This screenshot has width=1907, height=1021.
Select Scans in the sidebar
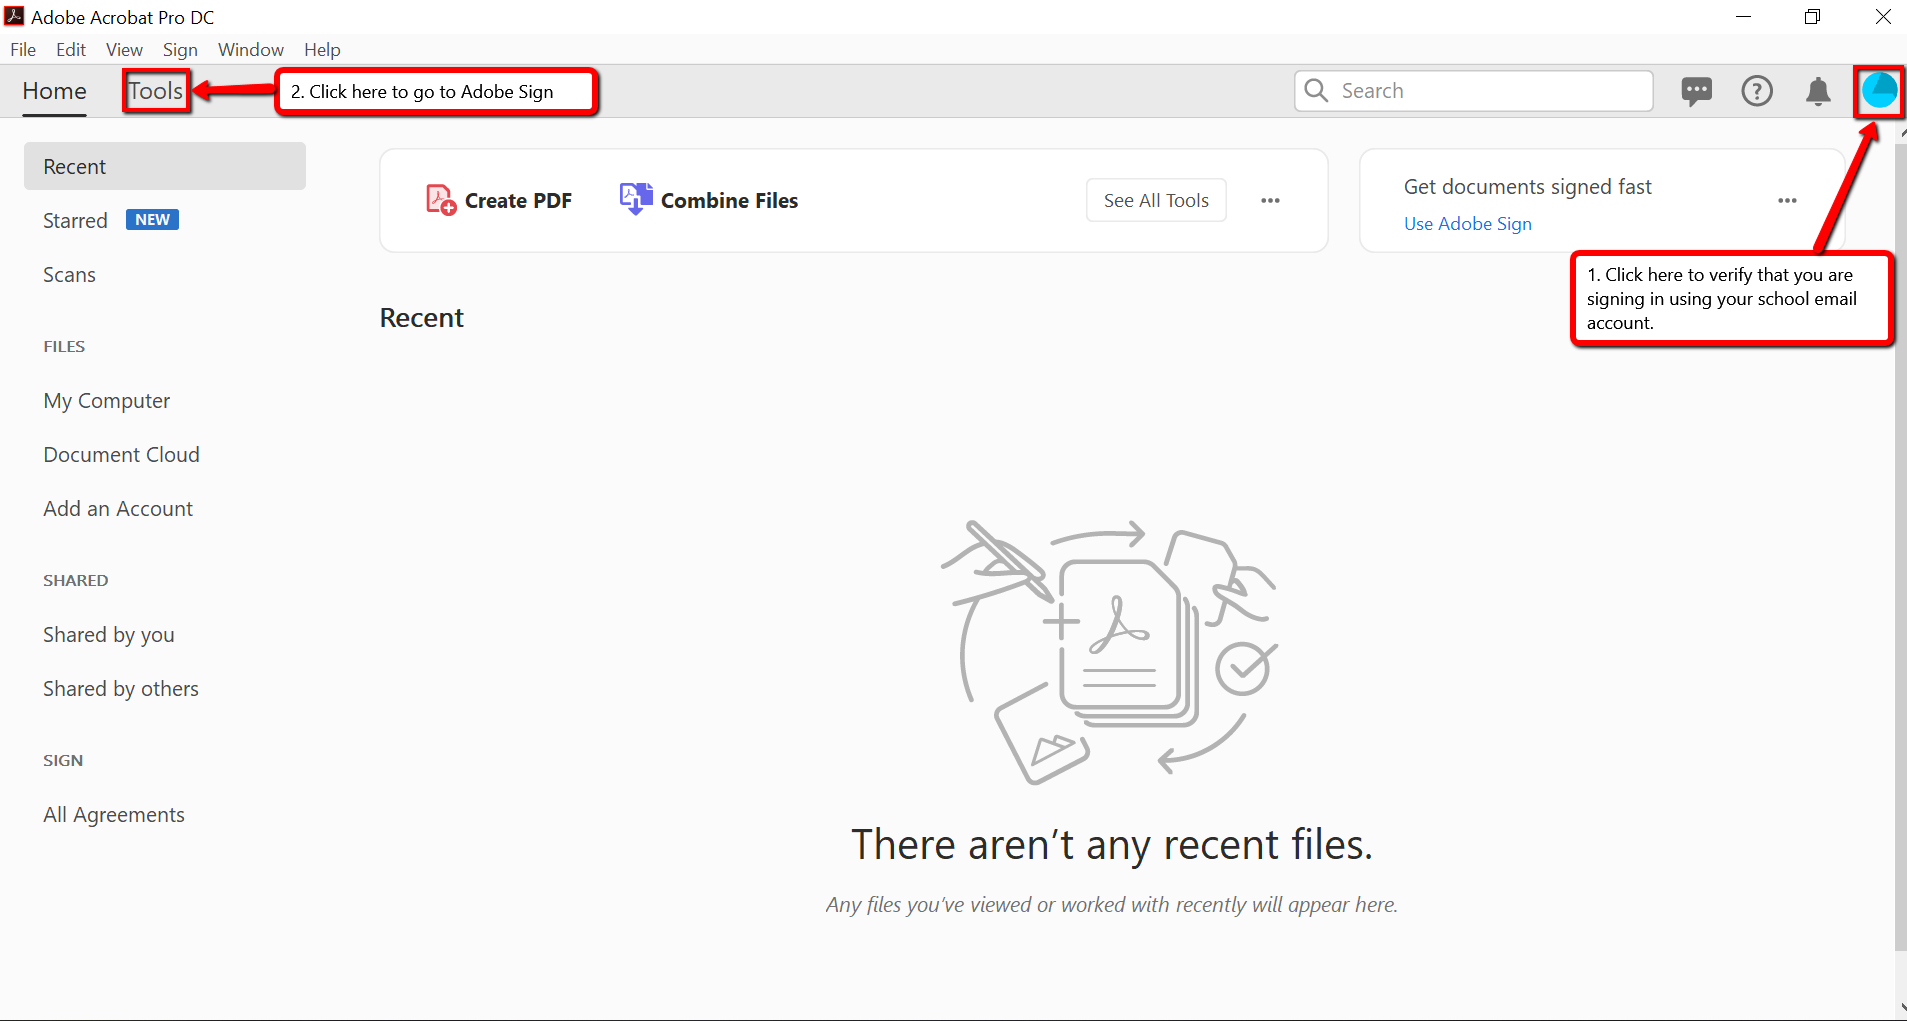coord(69,275)
